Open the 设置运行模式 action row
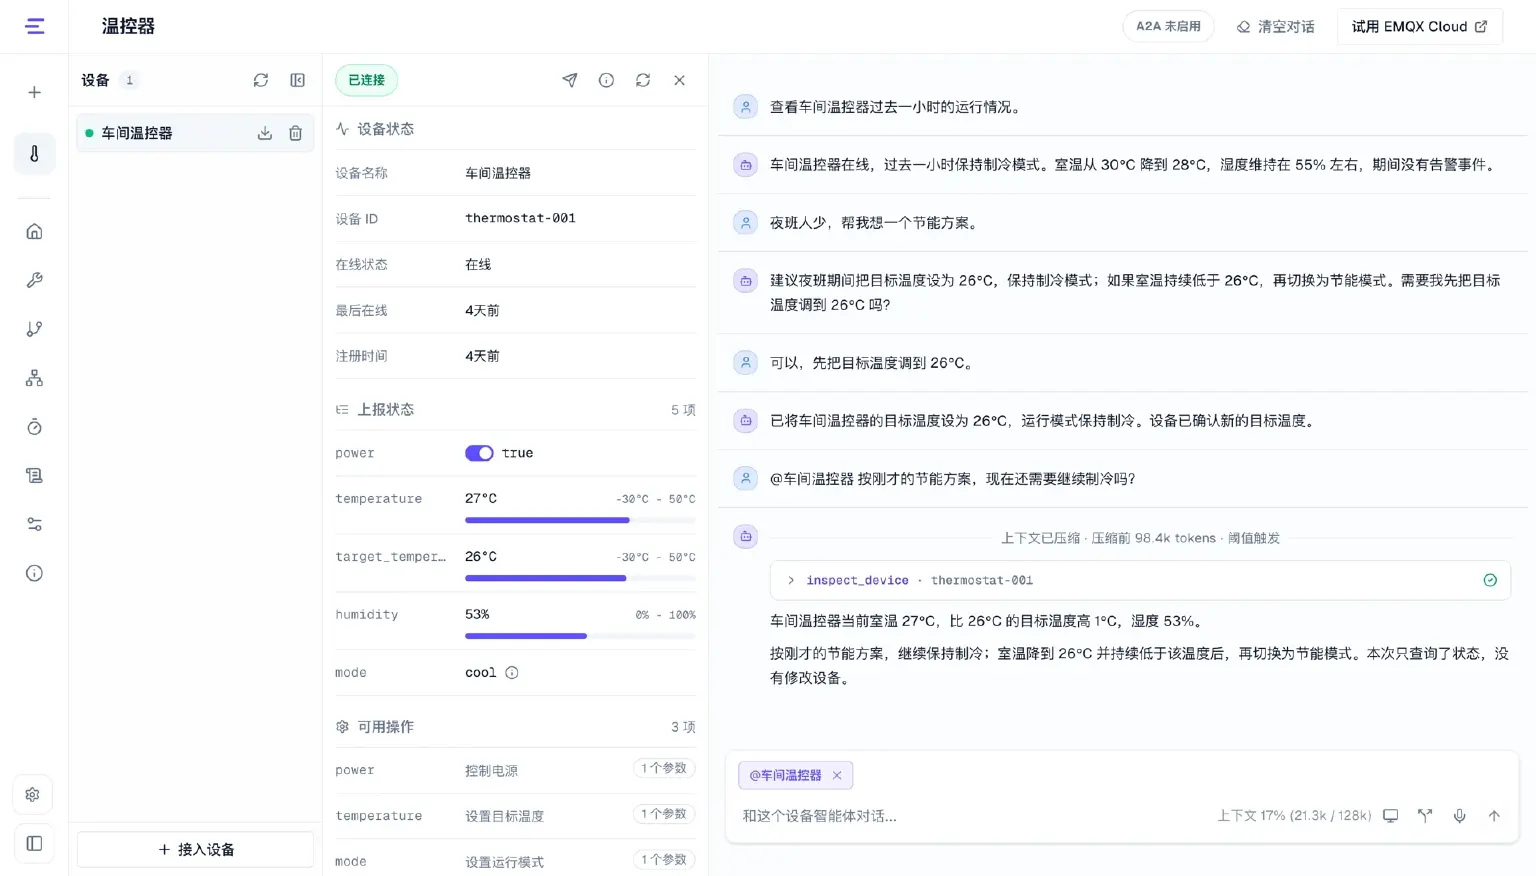The image size is (1536, 876). pos(515,861)
